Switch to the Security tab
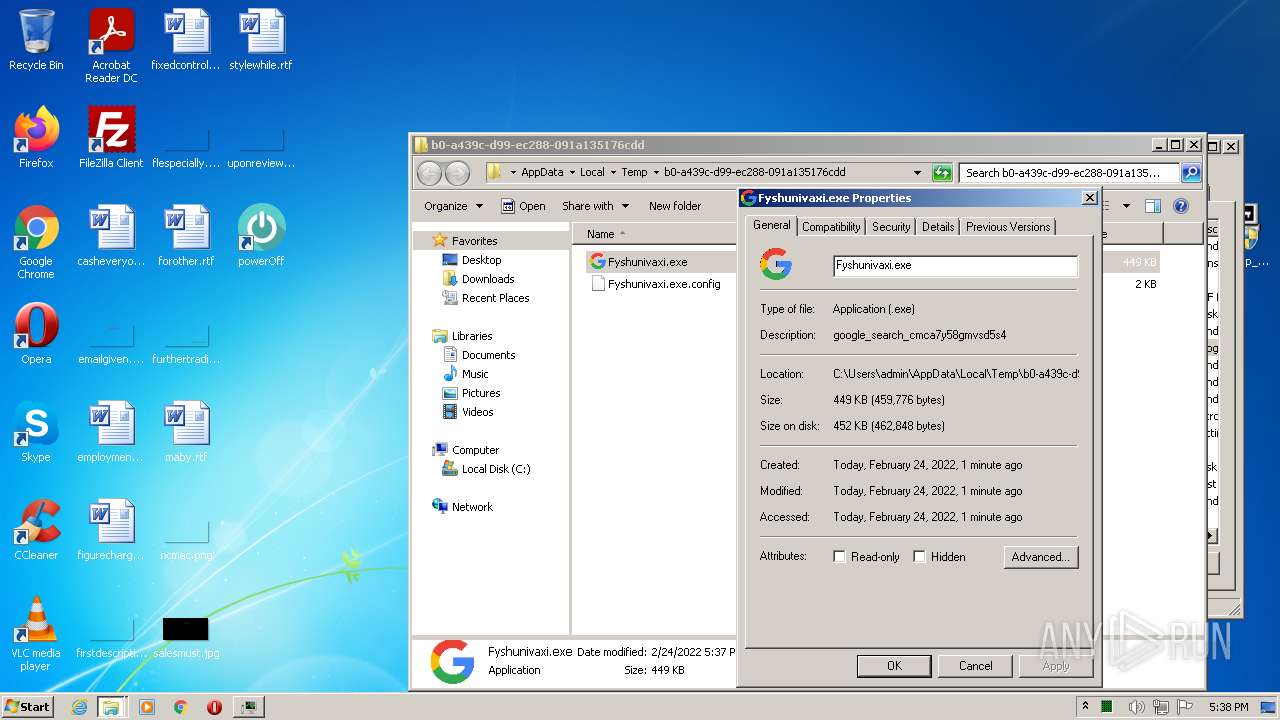 [x=891, y=227]
